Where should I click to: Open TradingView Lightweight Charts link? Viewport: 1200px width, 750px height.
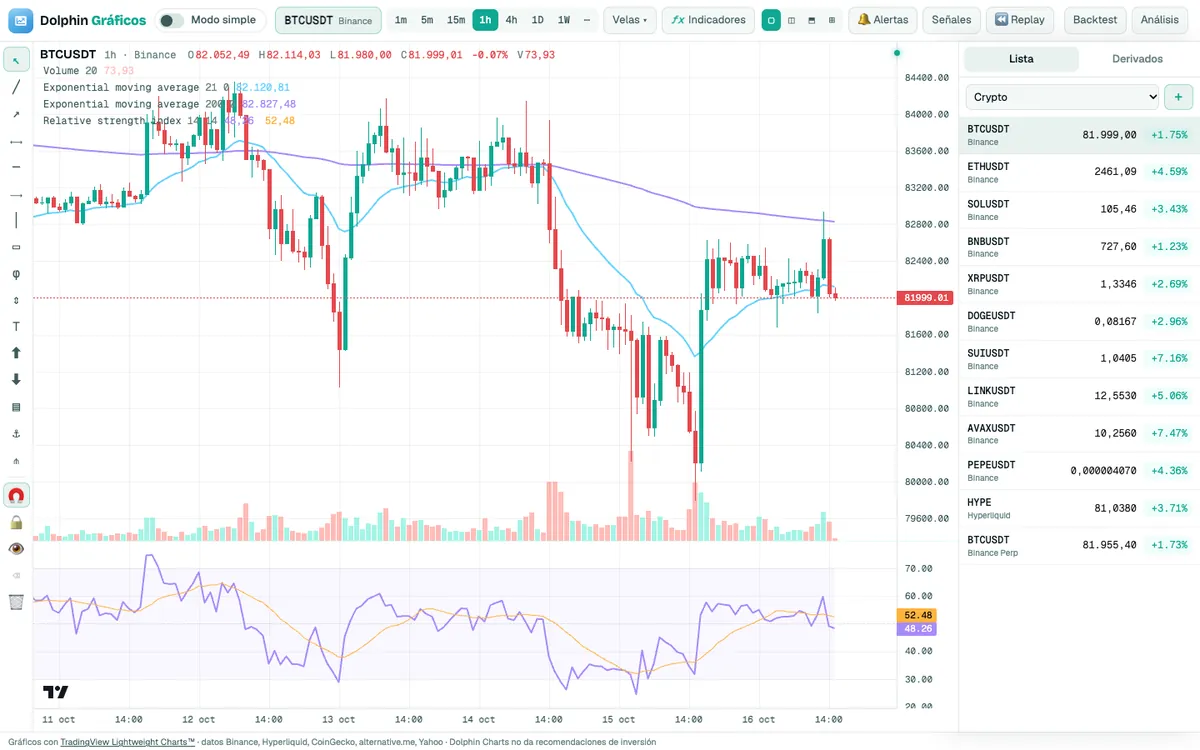tap(127, 742)
